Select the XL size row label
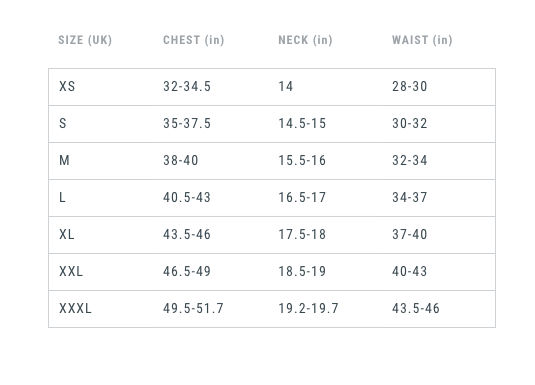The width and height of the screenshot is (535, 385). click(x=67, y=234)
